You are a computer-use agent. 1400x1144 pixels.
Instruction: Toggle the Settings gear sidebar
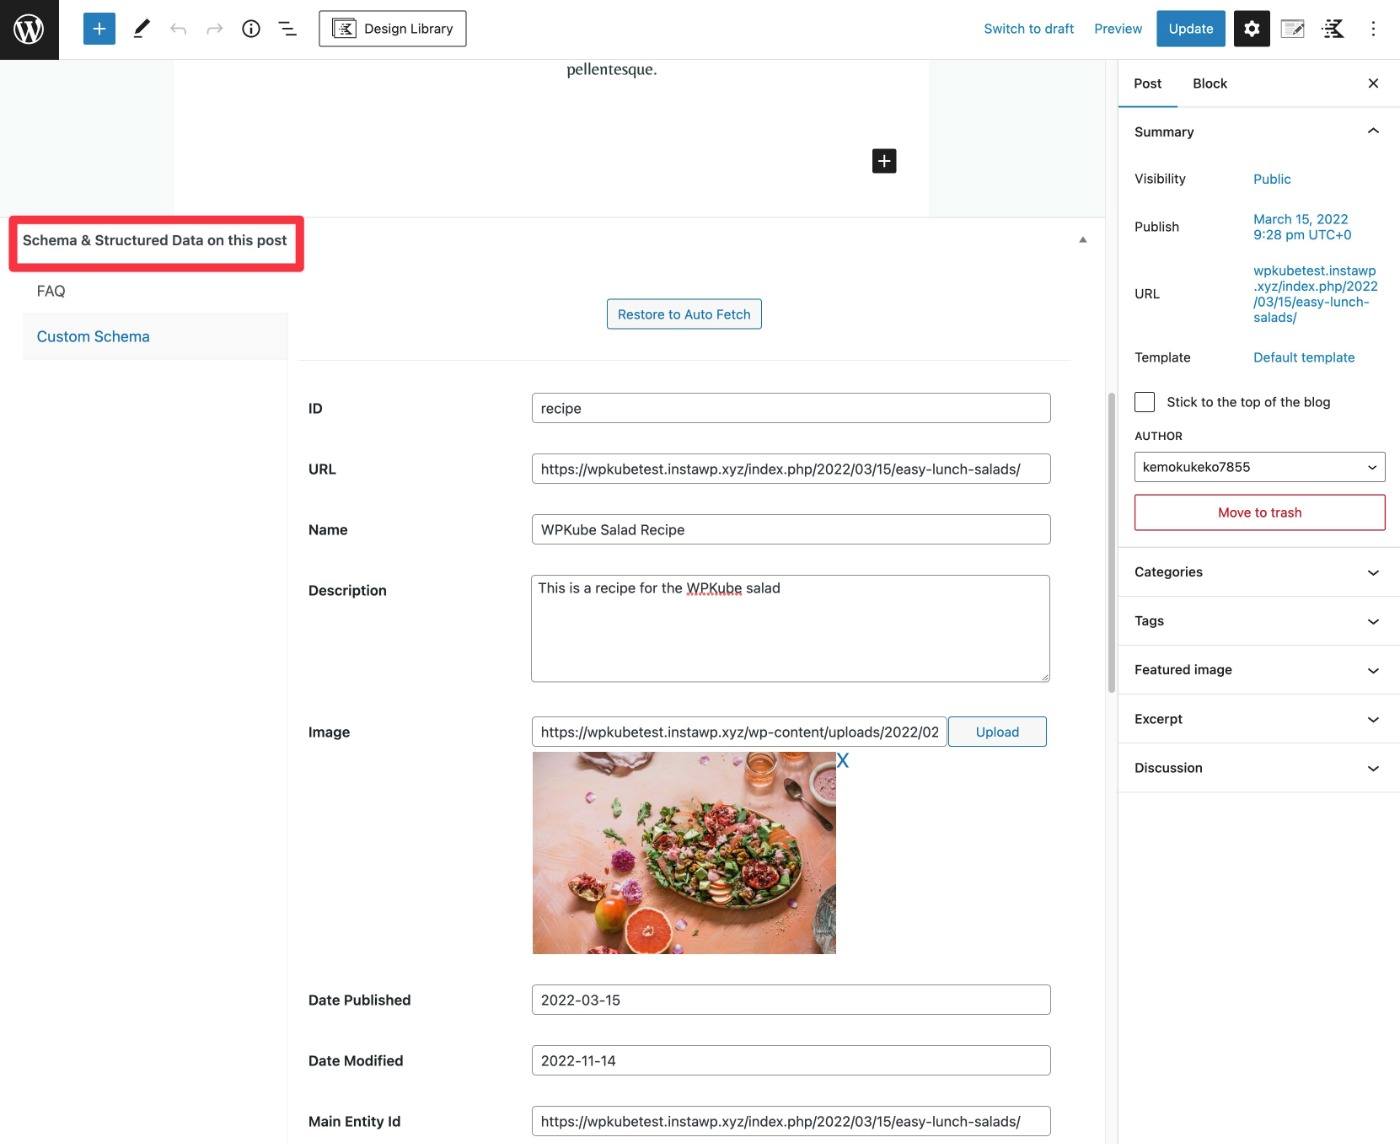click(x=1252, y=29)
